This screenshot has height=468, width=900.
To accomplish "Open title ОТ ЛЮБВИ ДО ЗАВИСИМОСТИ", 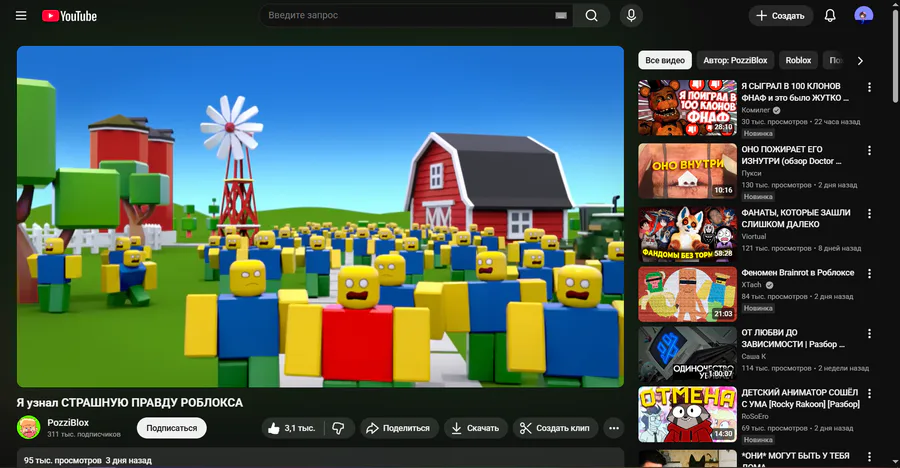I will [x=793, y=338].
